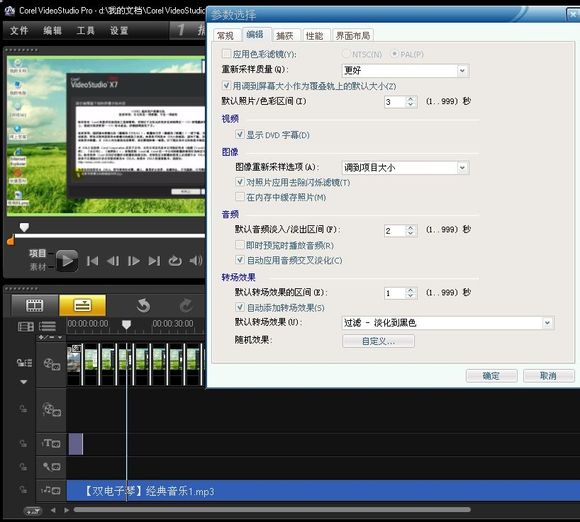Expand the track display arrow below track manager
Viewport: 580px width, 522px height.
point(24,381)
